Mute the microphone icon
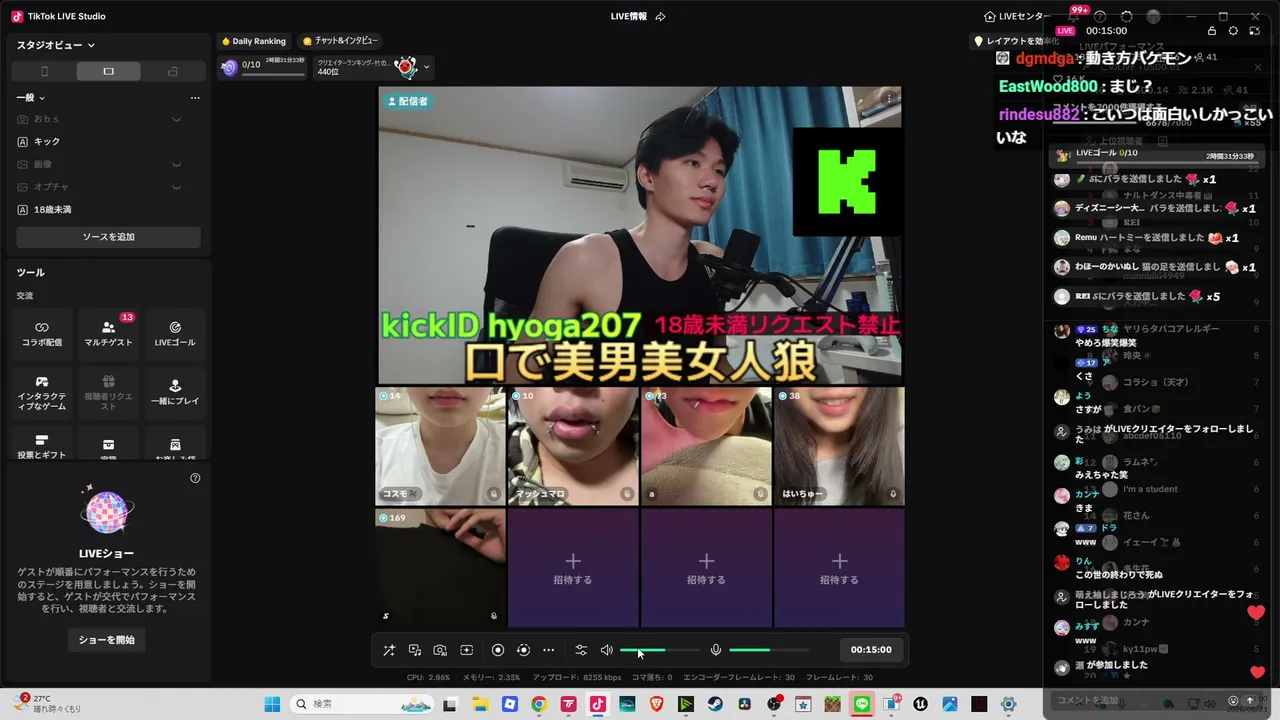This screenshot has width=1280, height=720. [x=716, y=650]
